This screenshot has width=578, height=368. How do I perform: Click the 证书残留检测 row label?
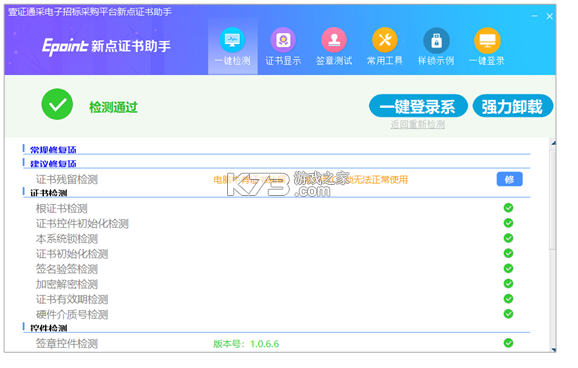[x=67, y=180]
